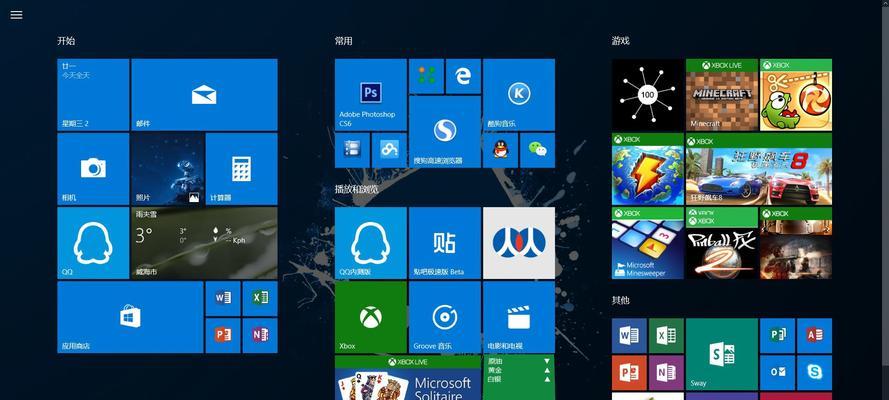Screen dimensions: 889x400
Task: Select the 其他 group header
Action: (x=621, y=300)
